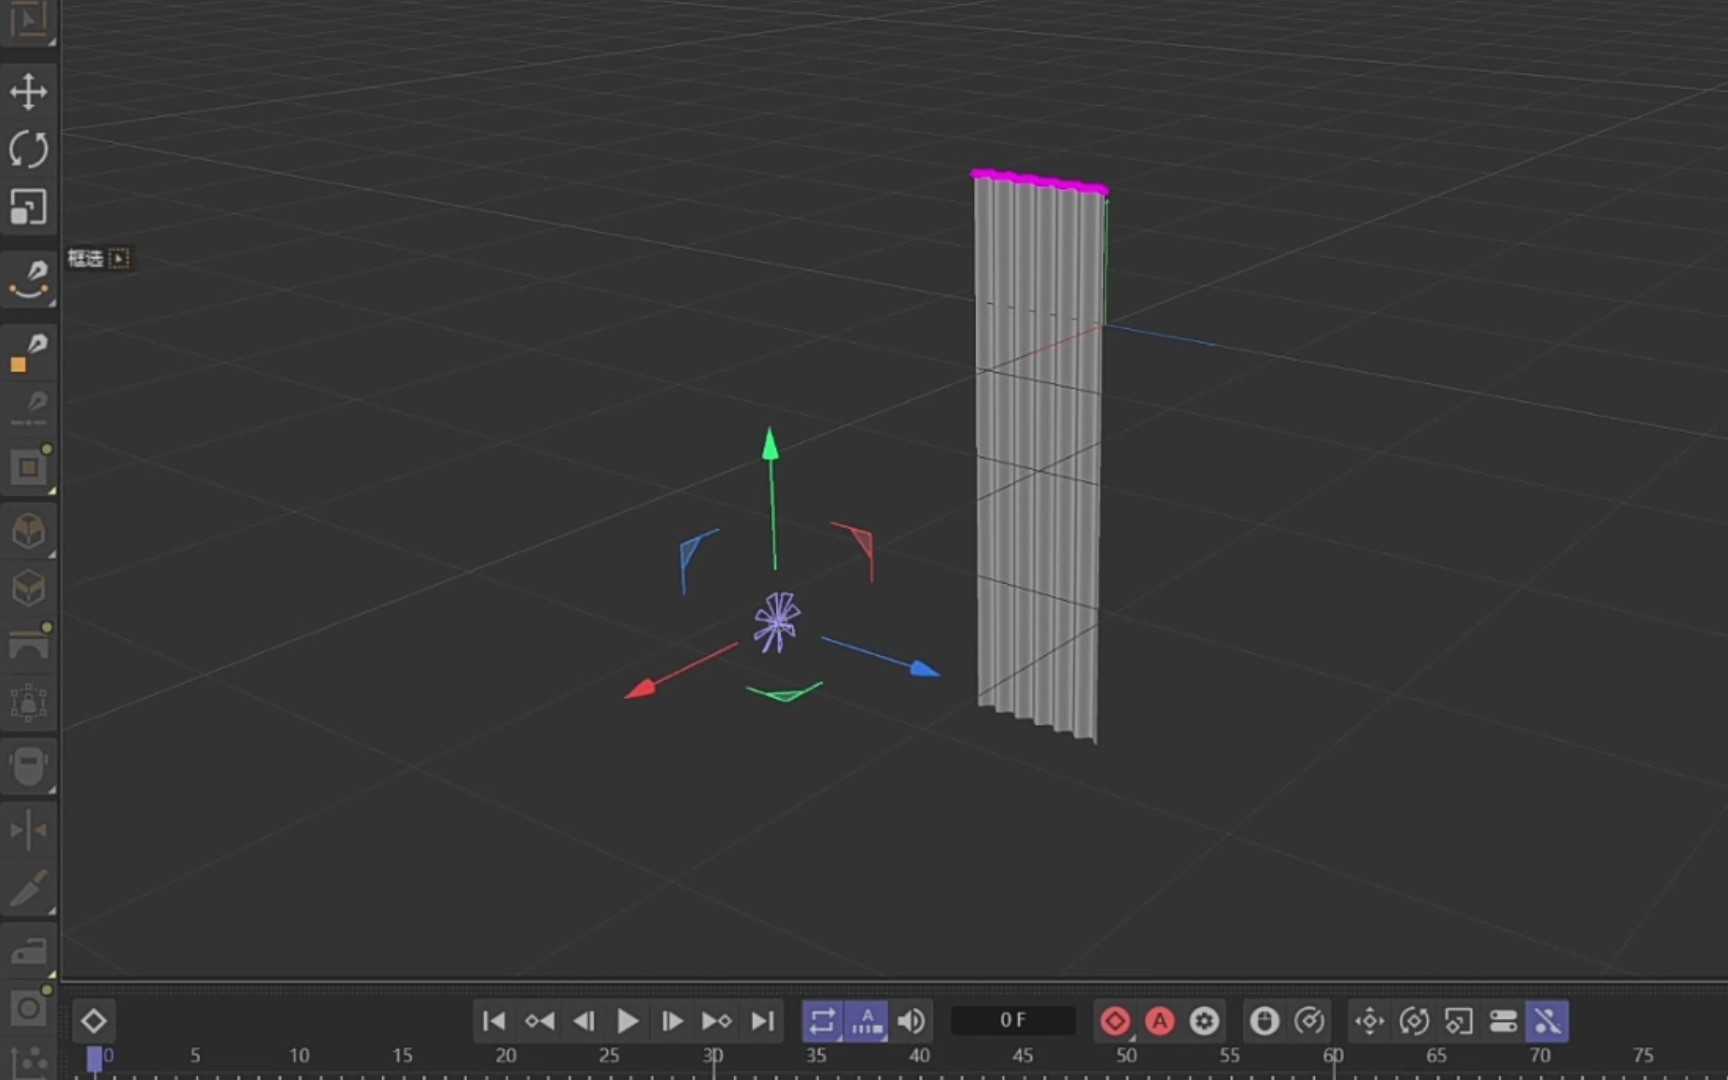Click the 0 F frame counter field

pos(1012,1020)
